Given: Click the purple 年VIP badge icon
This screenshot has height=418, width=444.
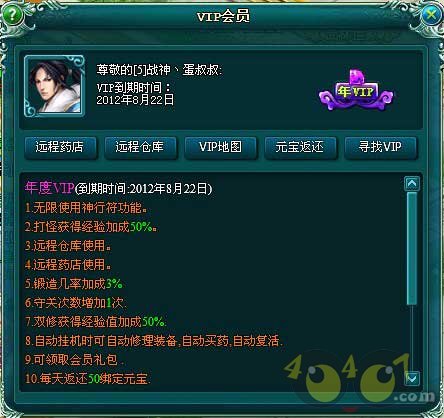Looking at the screenshot, I should [356, 91].
